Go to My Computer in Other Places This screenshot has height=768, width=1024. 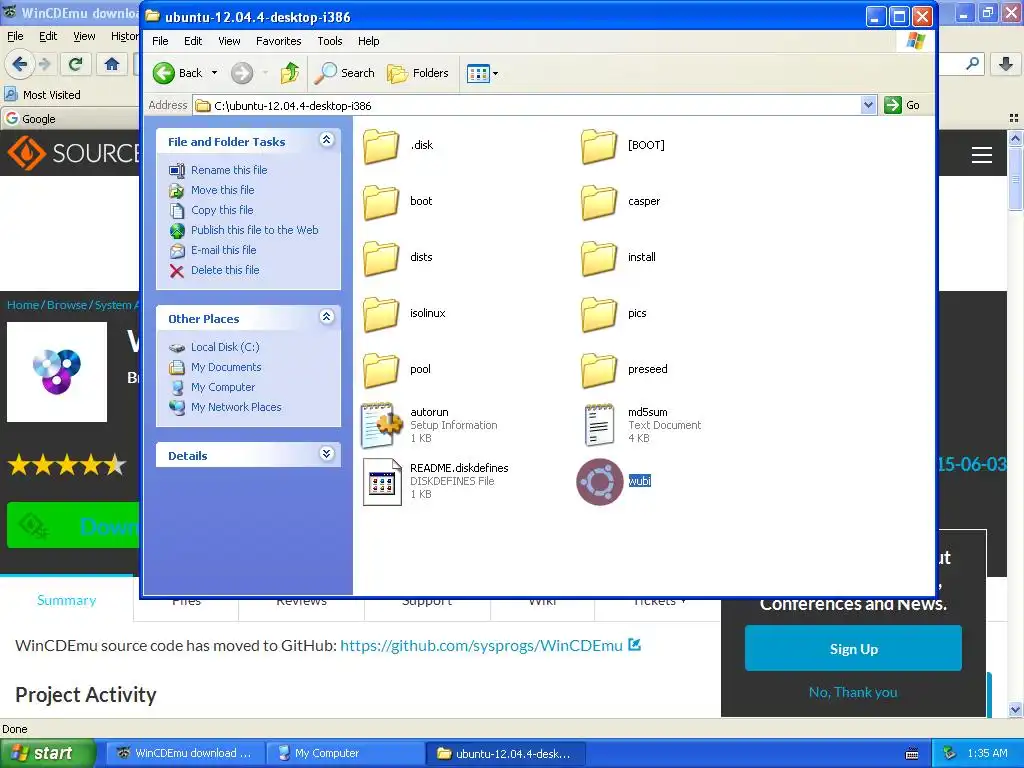[223, 387]
